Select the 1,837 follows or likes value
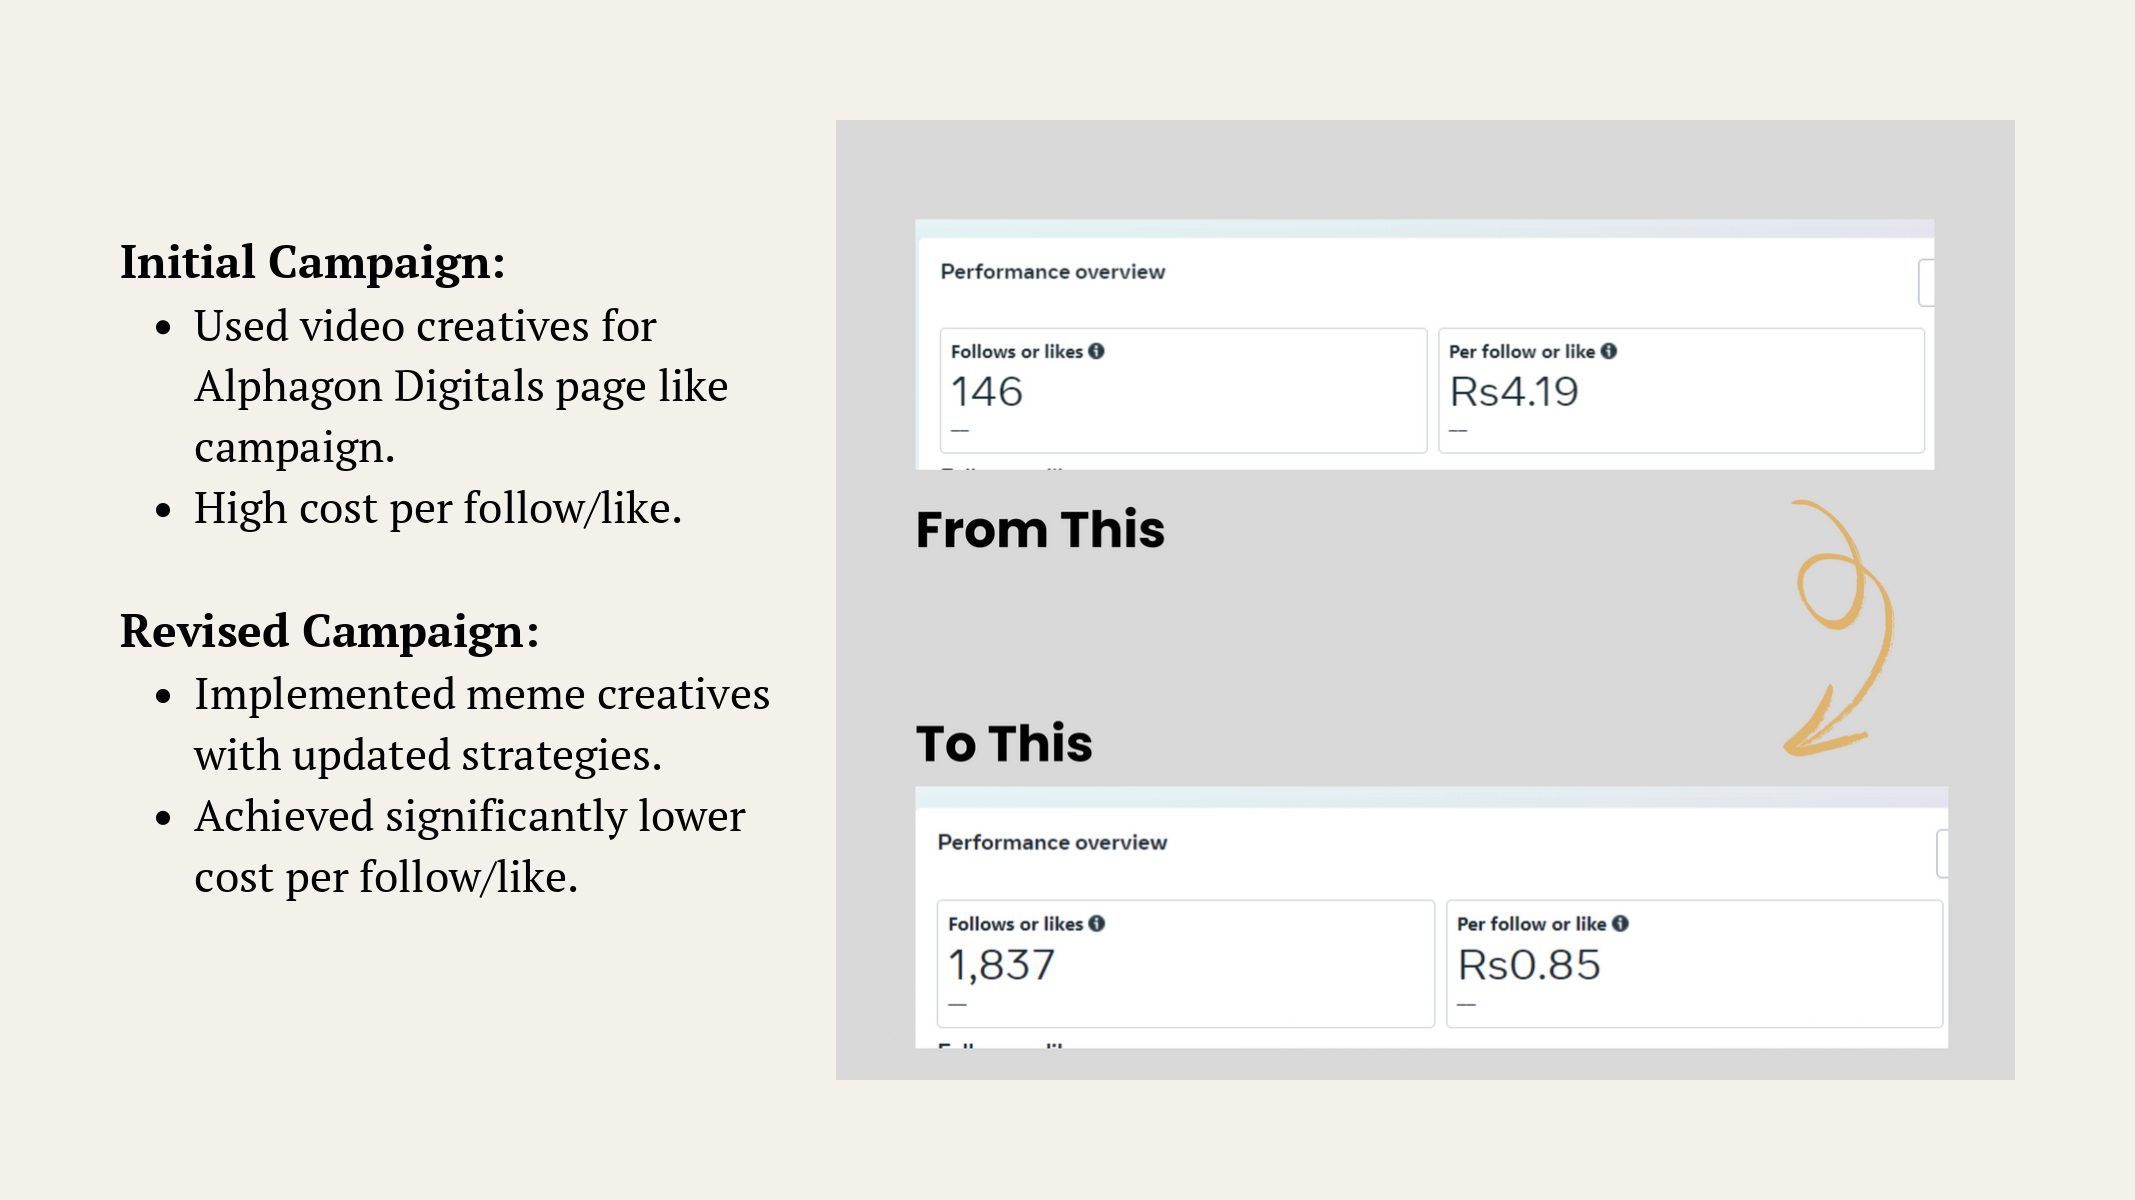 [1001, 965]
